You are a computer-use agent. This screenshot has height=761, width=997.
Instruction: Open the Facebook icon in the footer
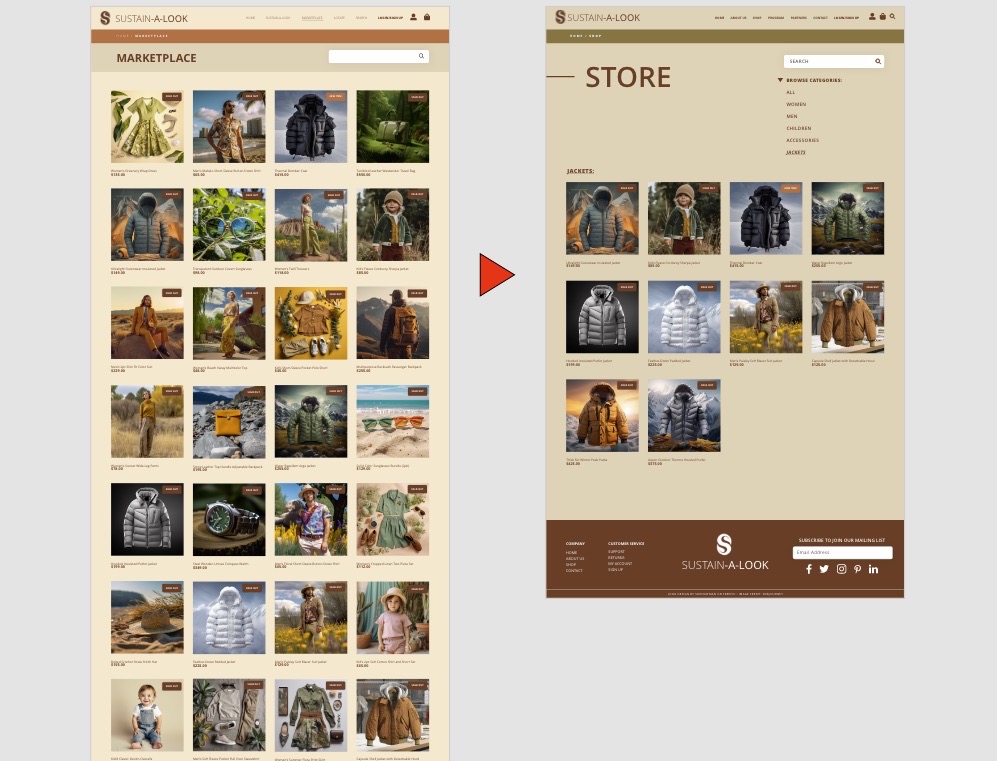tap(809, 569)
